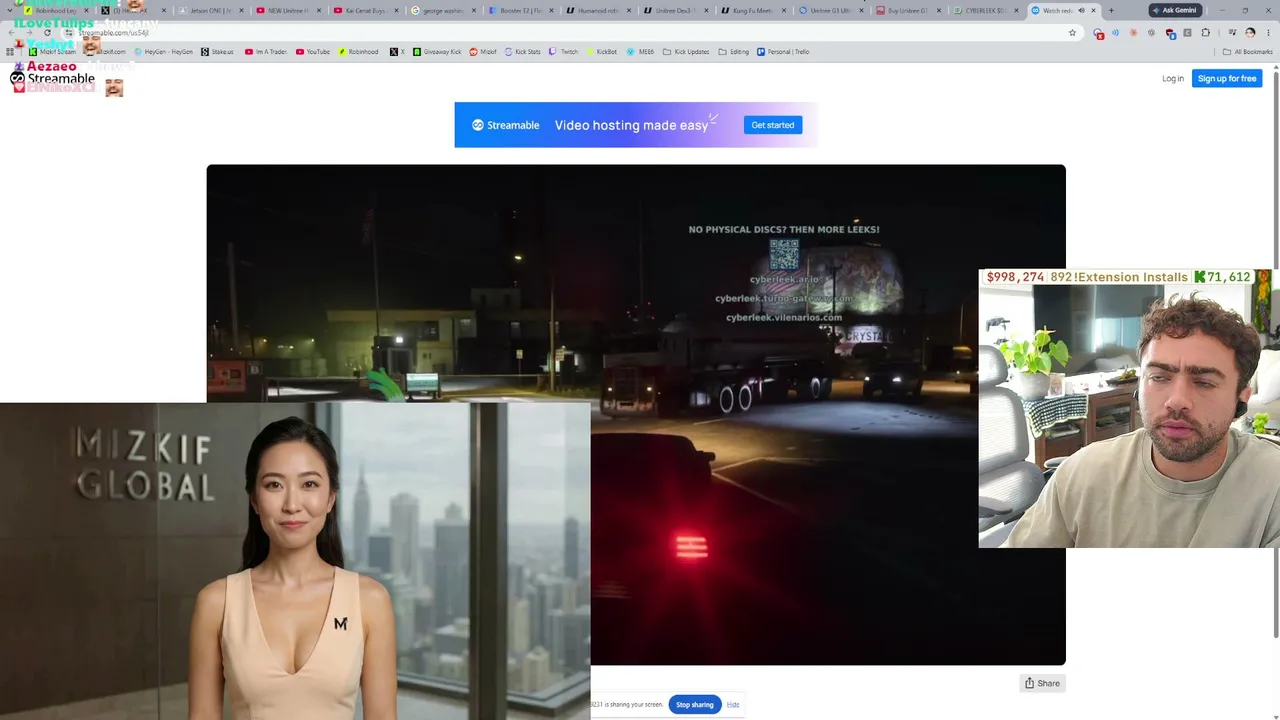Open the Robinhood bookmark
The image size is (1280, 720).
tap(359, 52)
